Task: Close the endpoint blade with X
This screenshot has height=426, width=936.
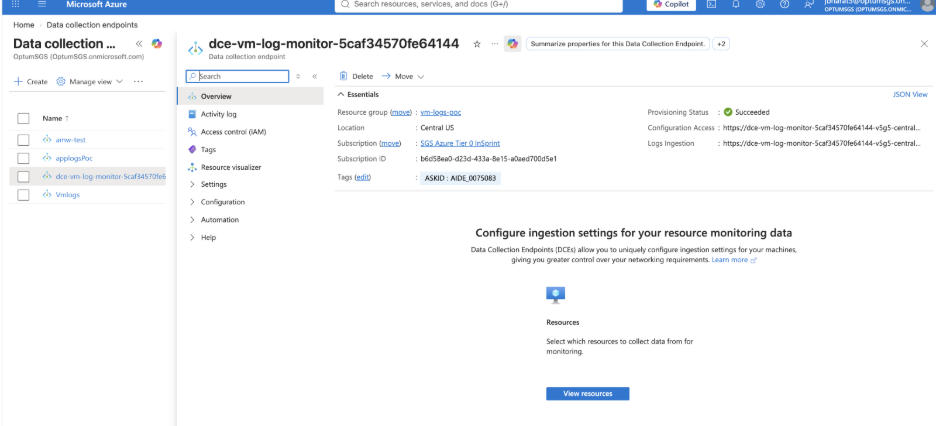Action: coord(925,44)
